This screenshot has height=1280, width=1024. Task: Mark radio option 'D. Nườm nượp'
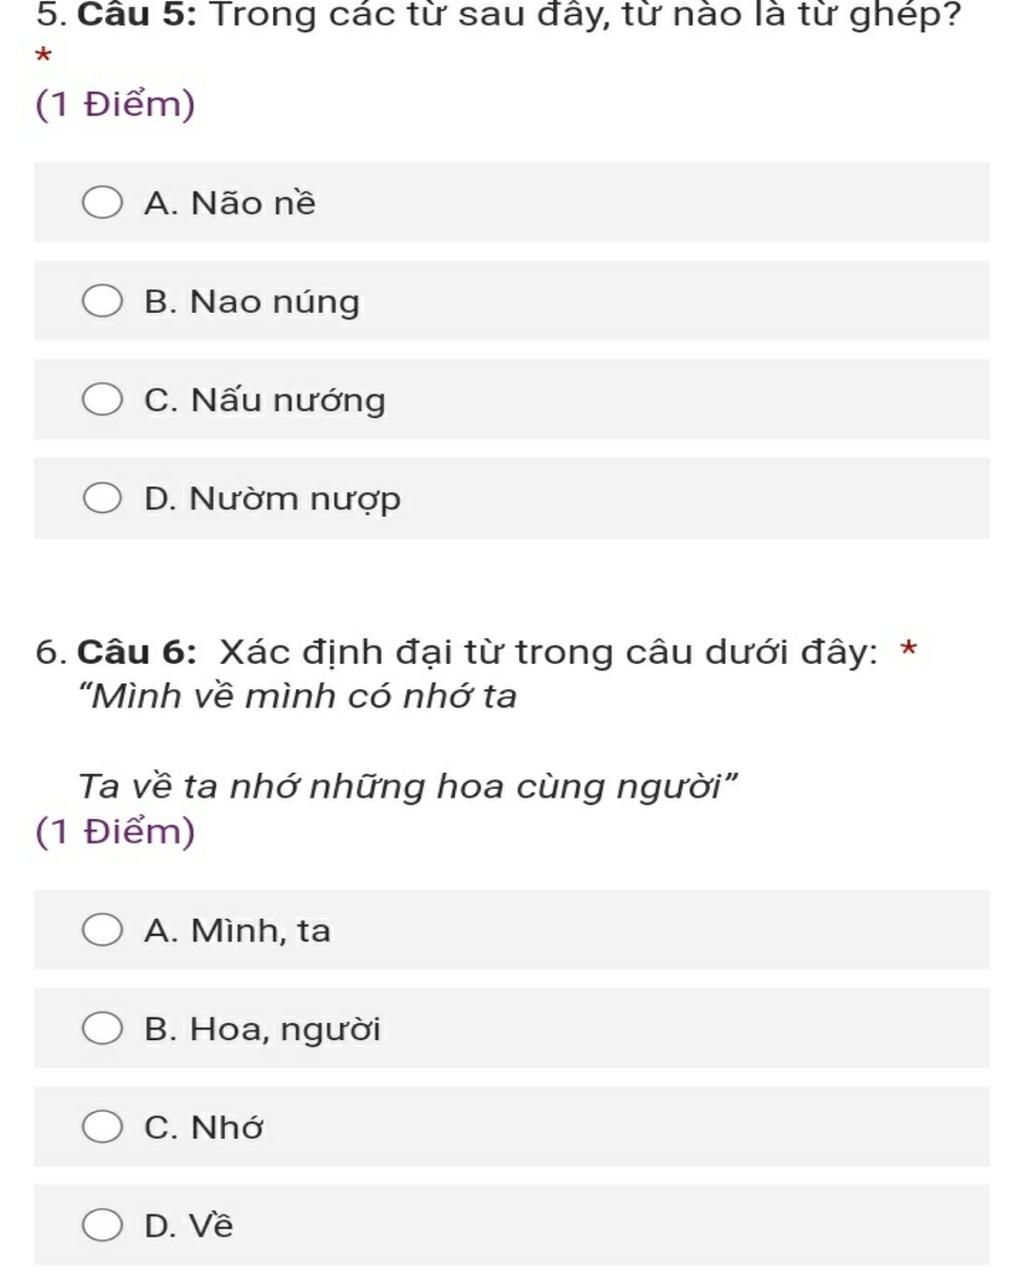(102, 498)
